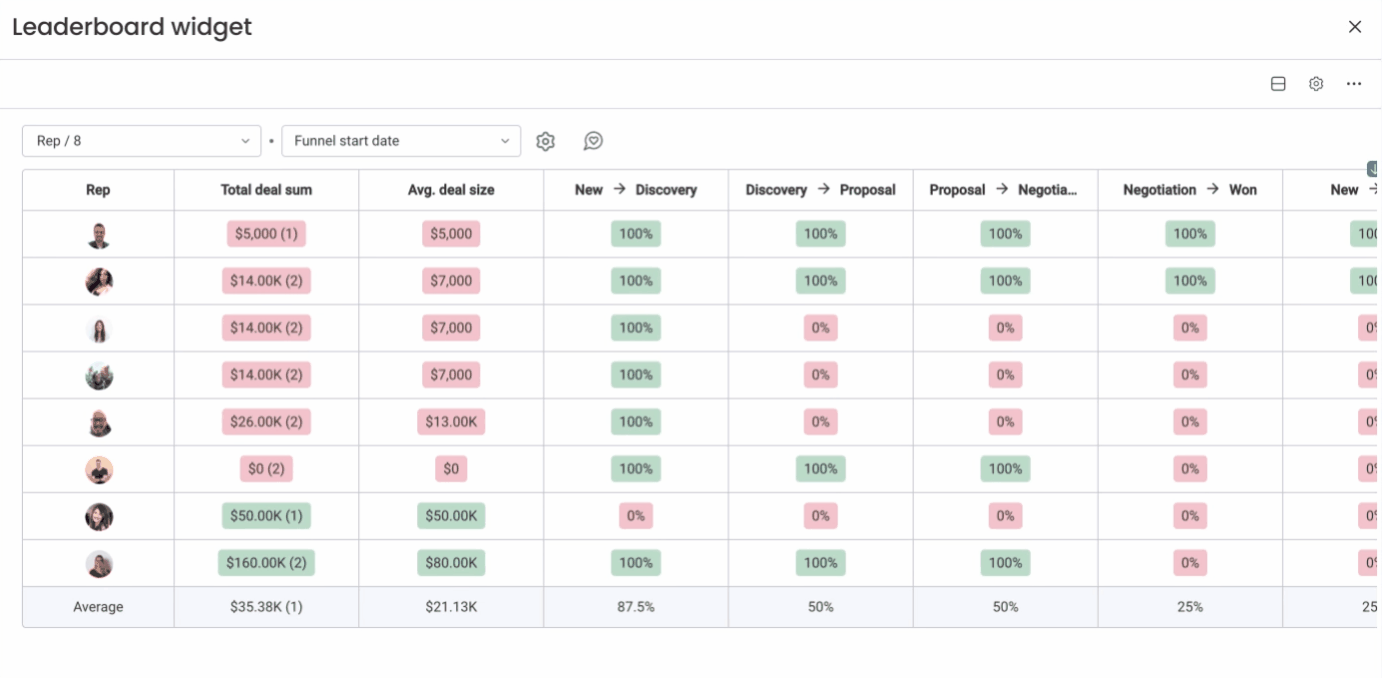Click the Total deal sum column header
Screen dimensions: 1382x678
(x=266, y=190)
